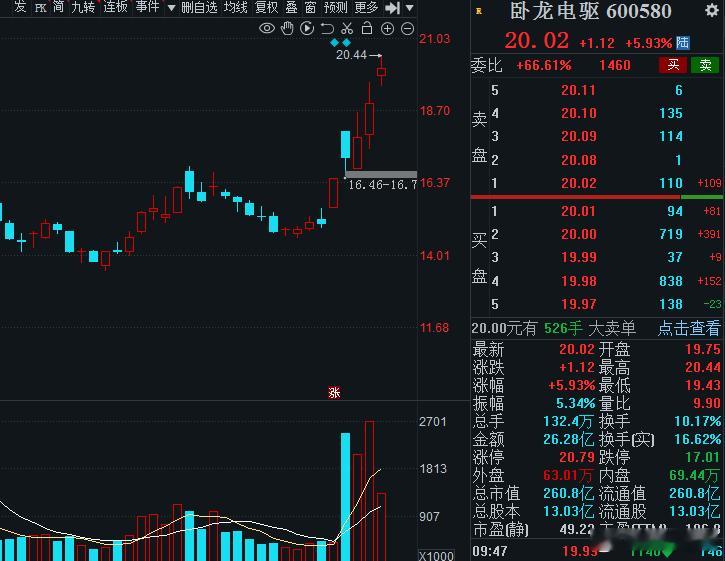Screen dimensions: 725x561
Task: Click the 16.46-16.7 gap label on chart
Action: (382, 185)
